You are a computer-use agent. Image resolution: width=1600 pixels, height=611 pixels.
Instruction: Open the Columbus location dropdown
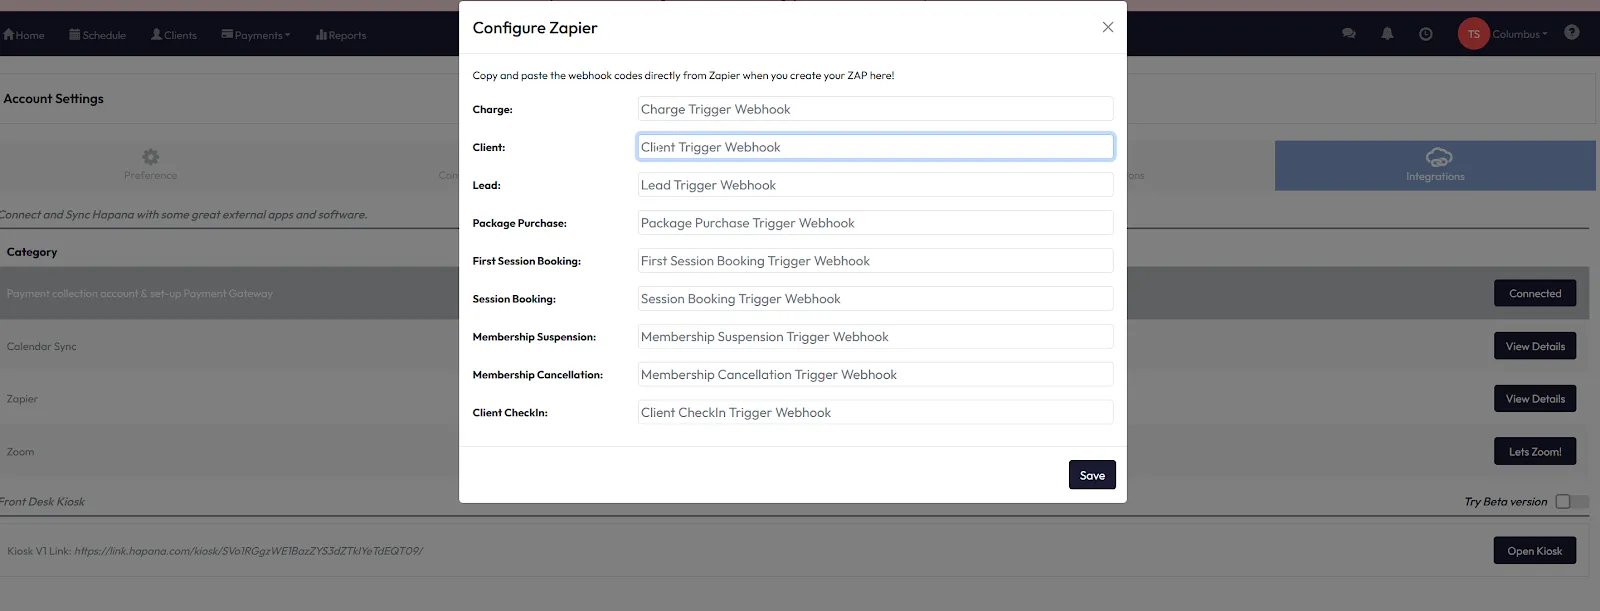[x=1520, y=34]
